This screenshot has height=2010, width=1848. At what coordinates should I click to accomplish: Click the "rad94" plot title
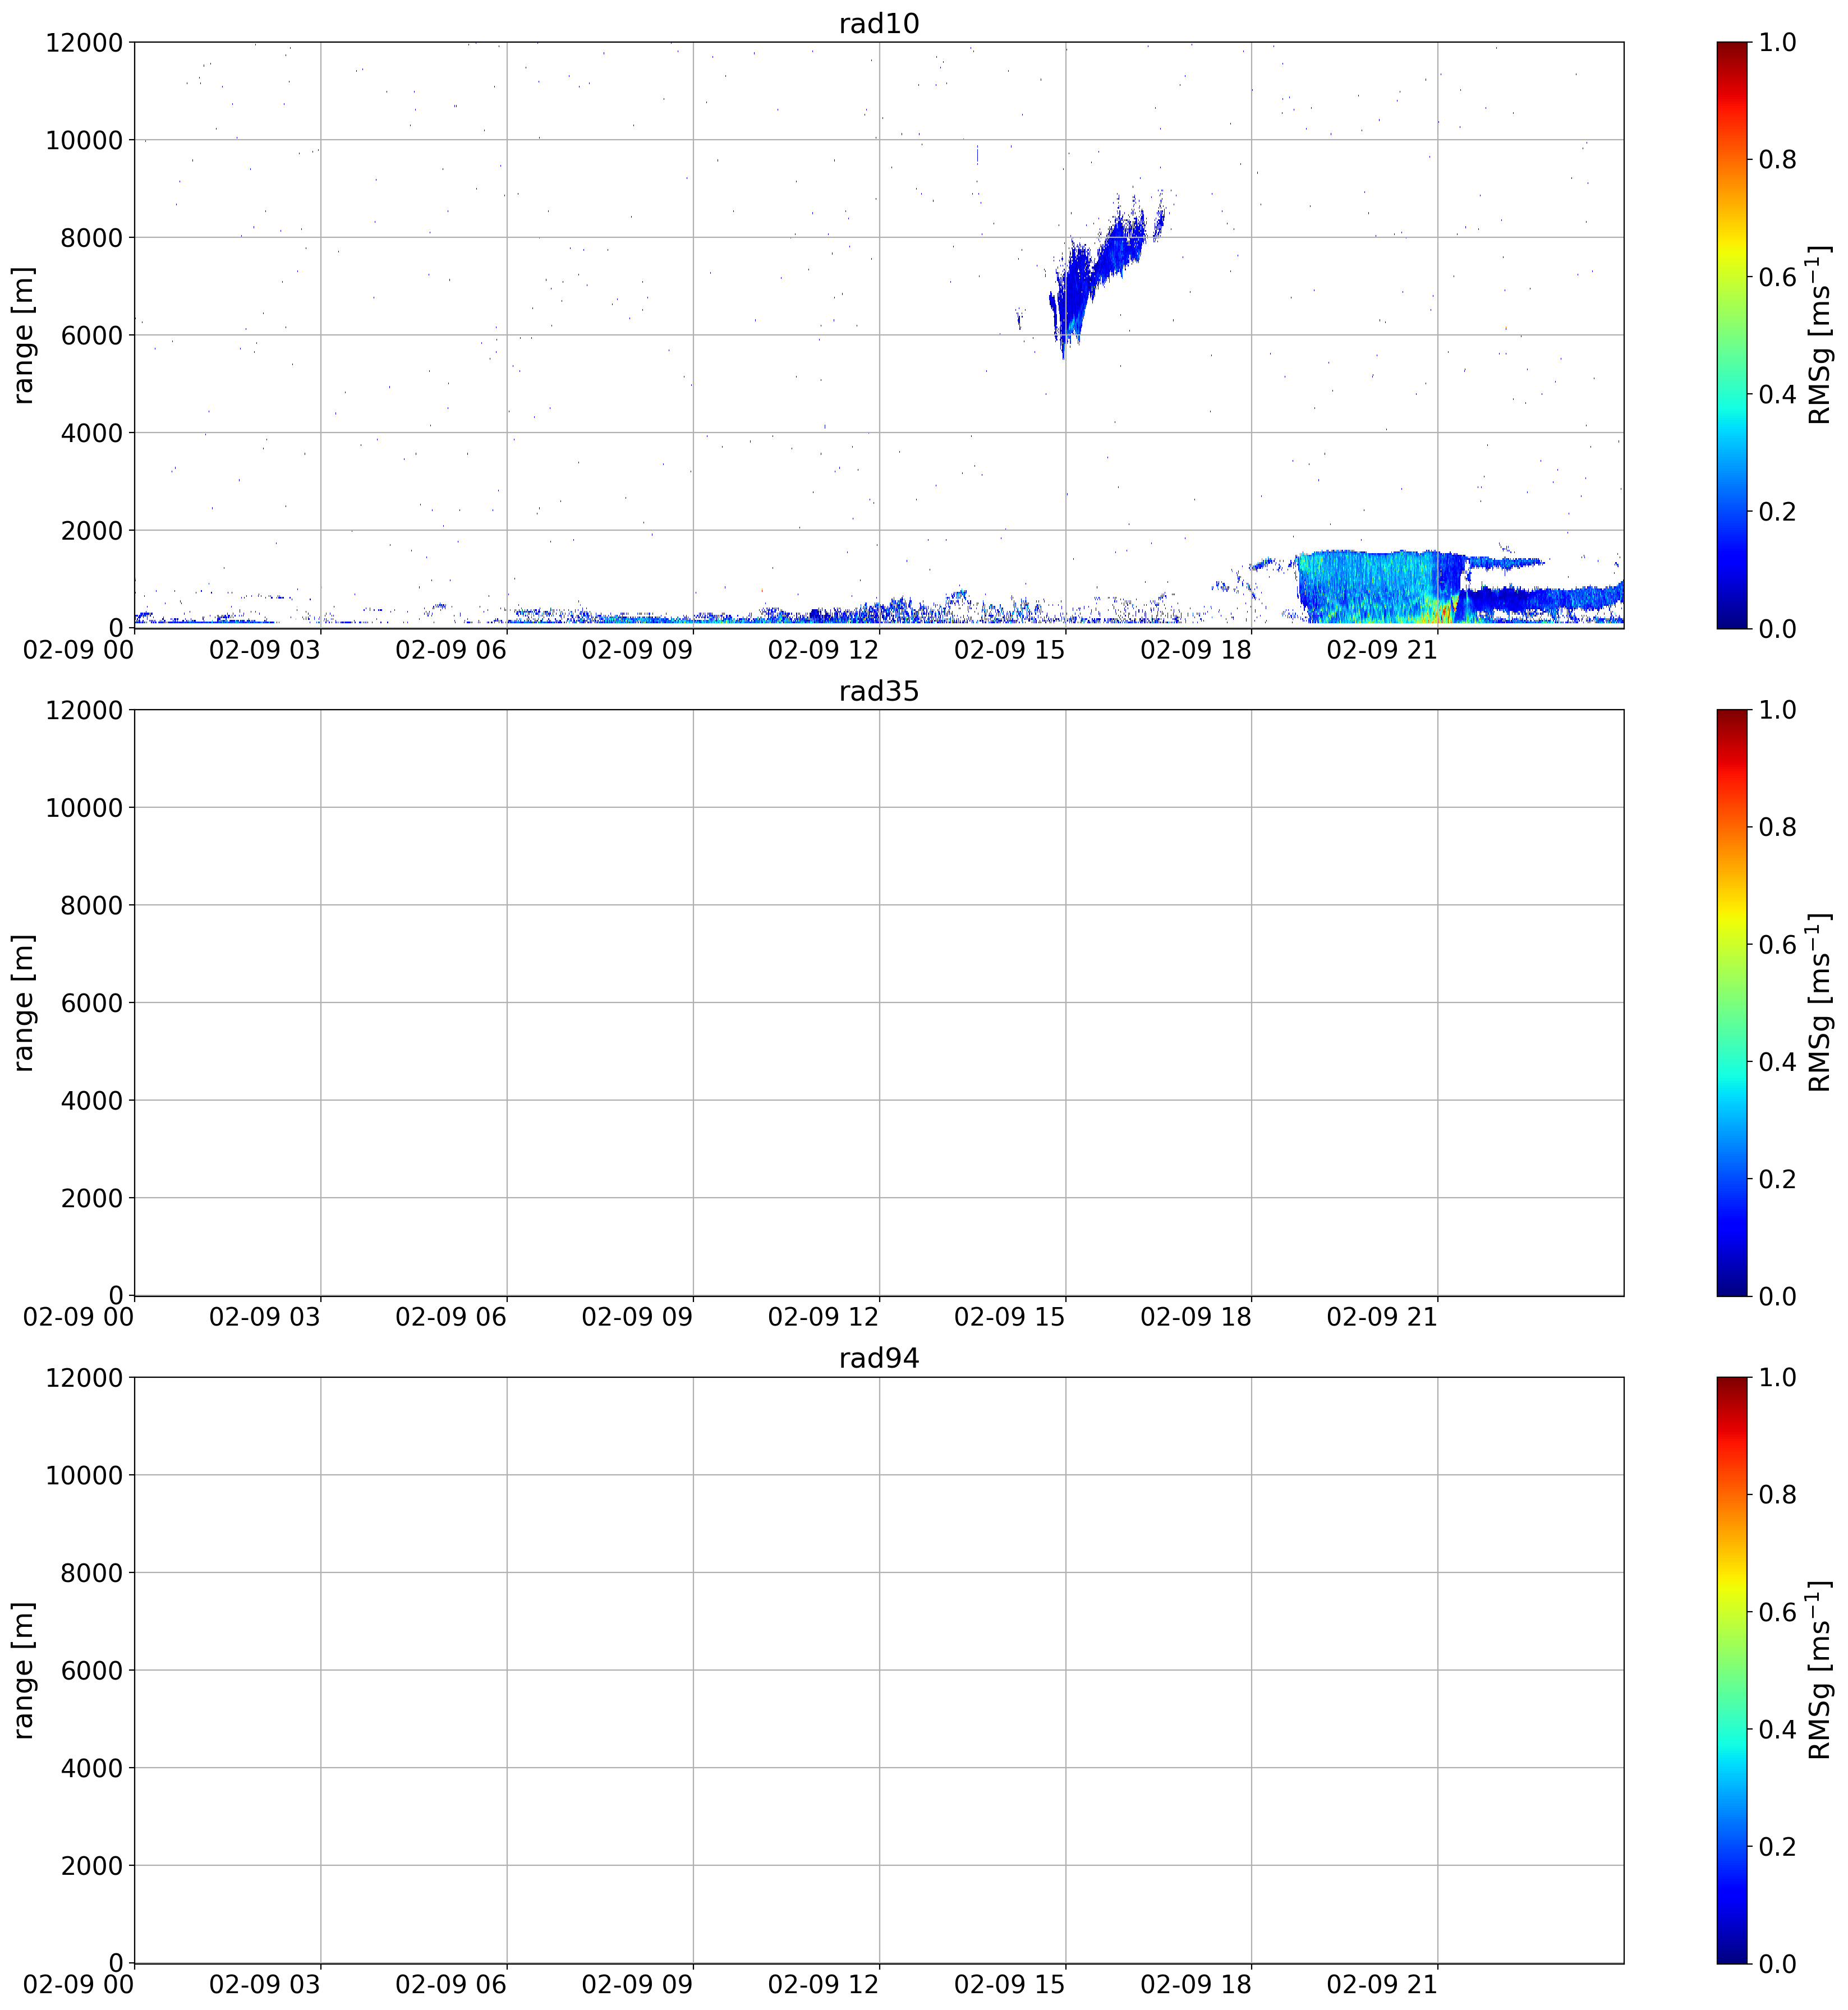[879, 1358]
